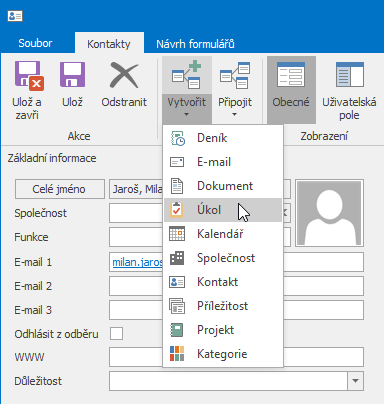Expand the Důležitost combo box arrow
Screen dimensions: 384x404
tap(355, 381)
